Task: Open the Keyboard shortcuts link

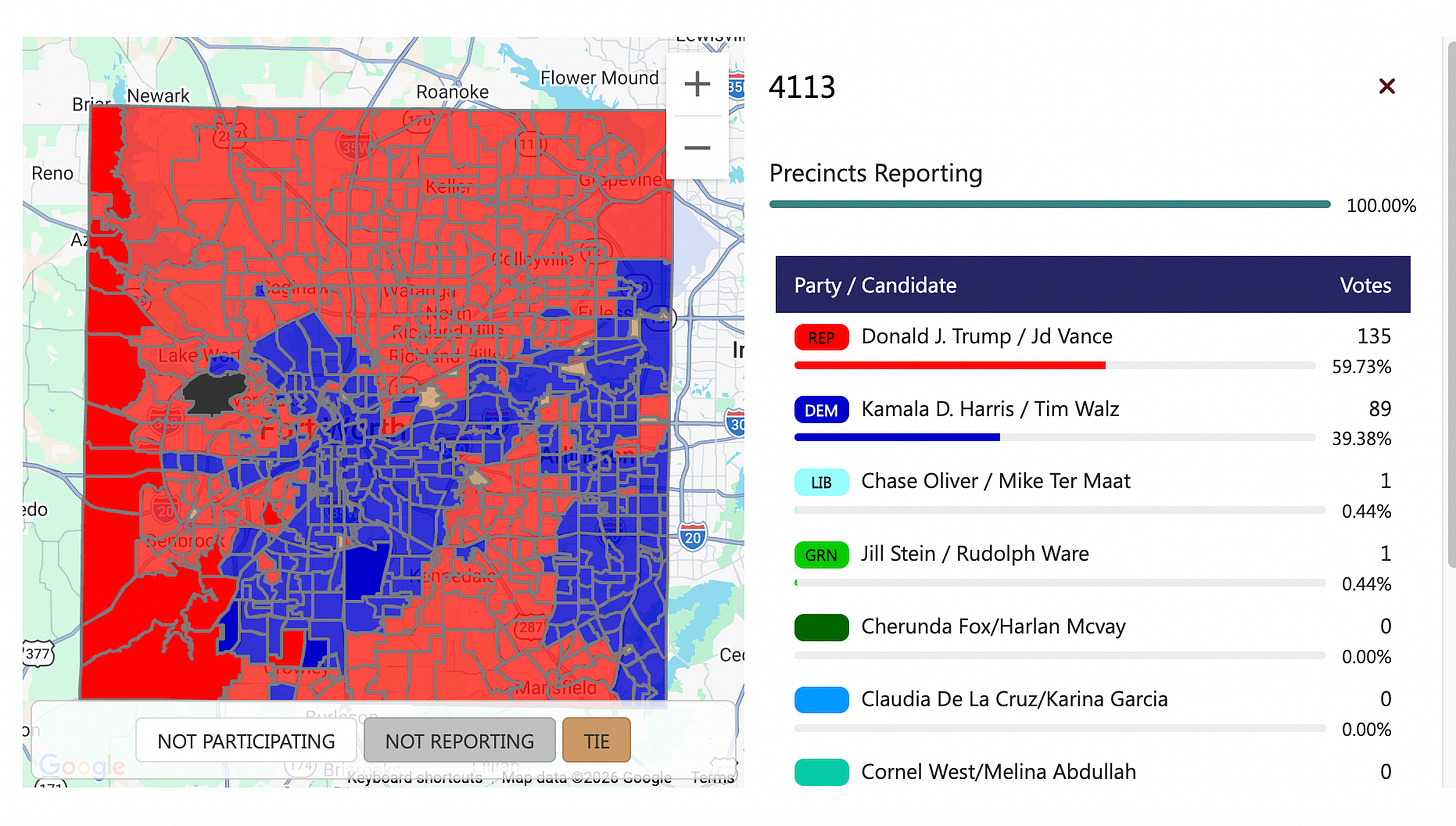Action: point(414,777)
